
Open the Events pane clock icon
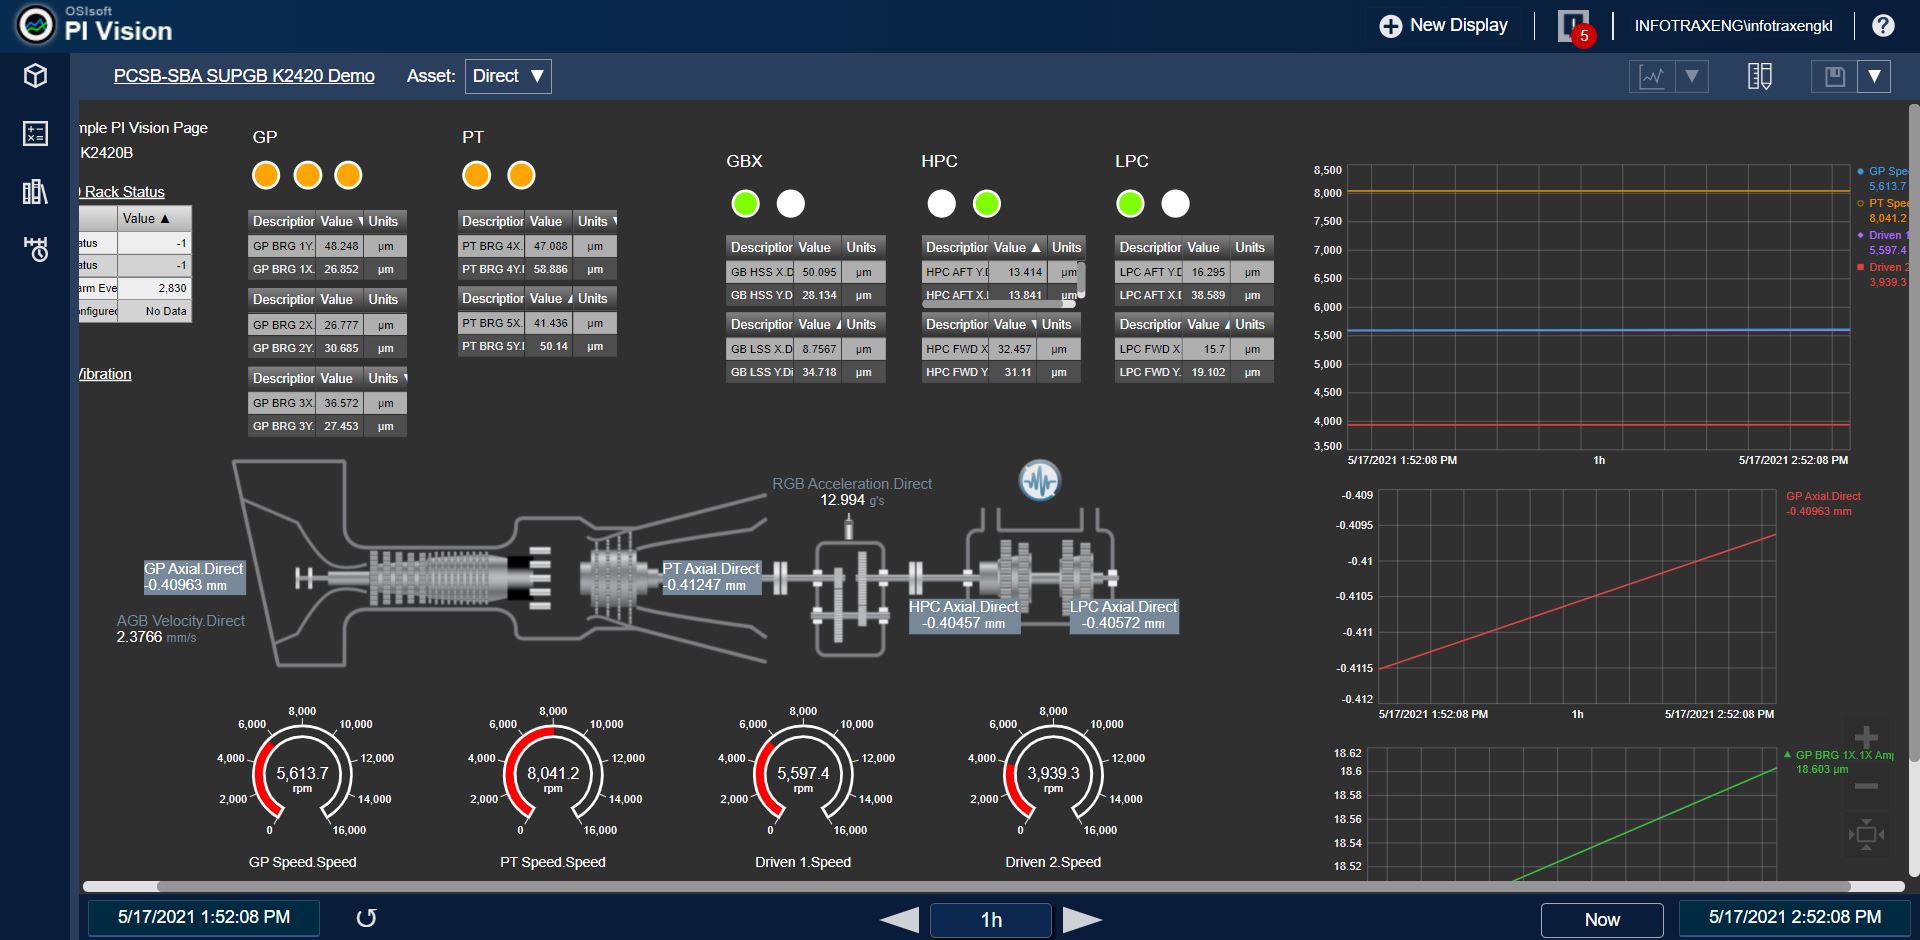click(x=36, y=249)
